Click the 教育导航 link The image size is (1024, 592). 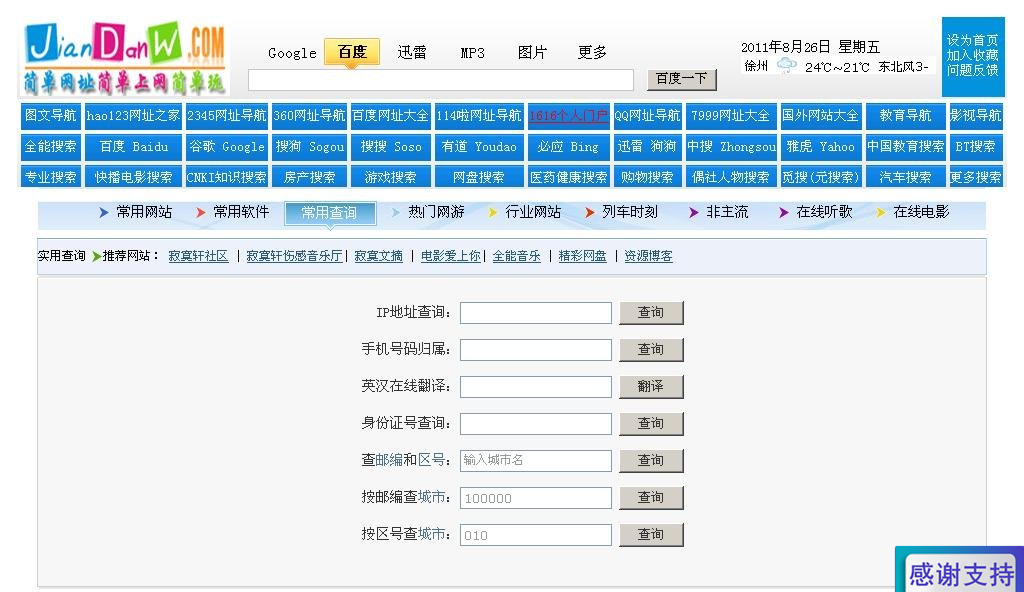point(905,116)
